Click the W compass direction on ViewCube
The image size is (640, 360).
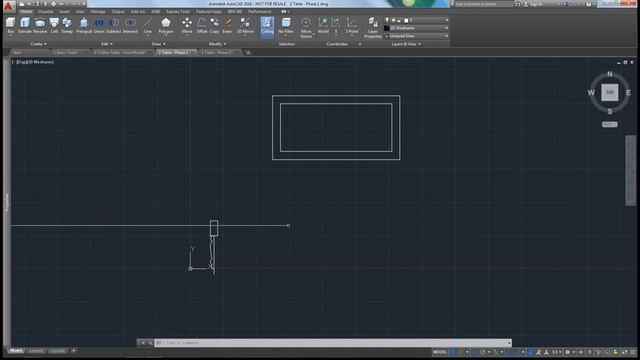(591, 93)
